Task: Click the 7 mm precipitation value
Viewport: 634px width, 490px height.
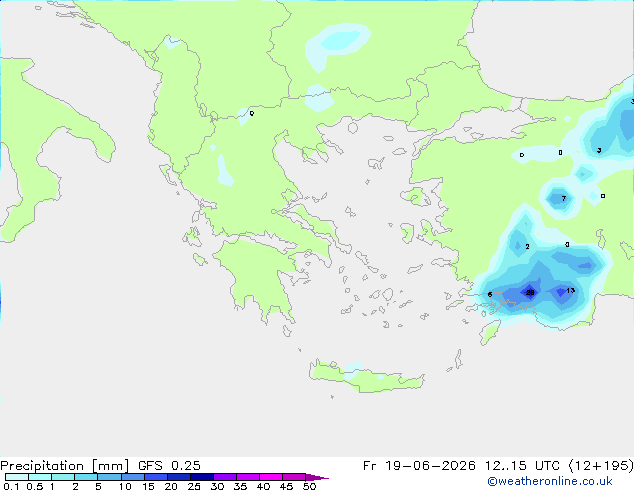Action: pos(564,199)
